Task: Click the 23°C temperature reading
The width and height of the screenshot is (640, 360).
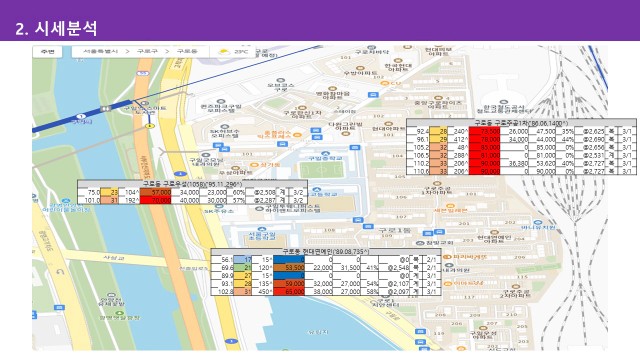Action: click(x=241, y=52)
